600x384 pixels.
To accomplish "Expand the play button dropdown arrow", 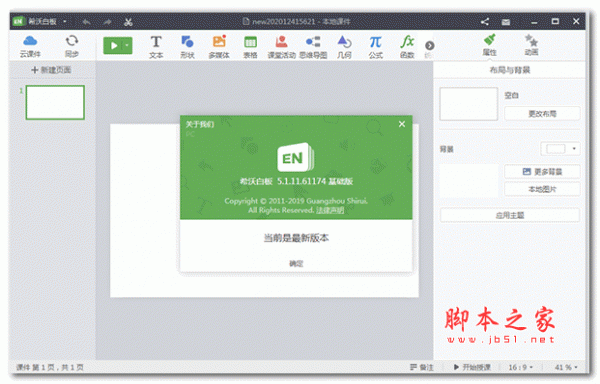I will point(127,46).
